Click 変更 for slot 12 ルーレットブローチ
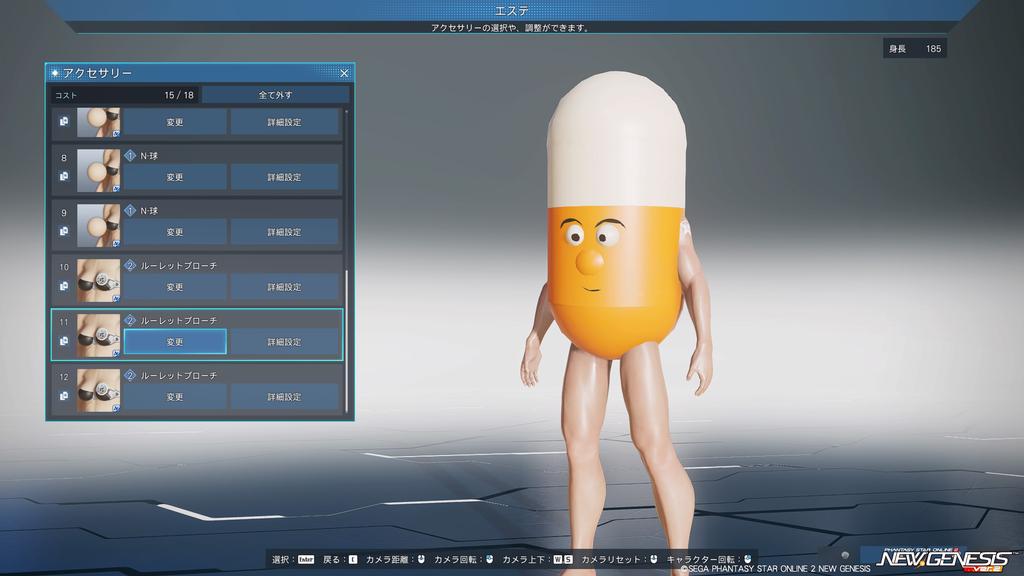1024x576 pixels. (x=175, y=396)
